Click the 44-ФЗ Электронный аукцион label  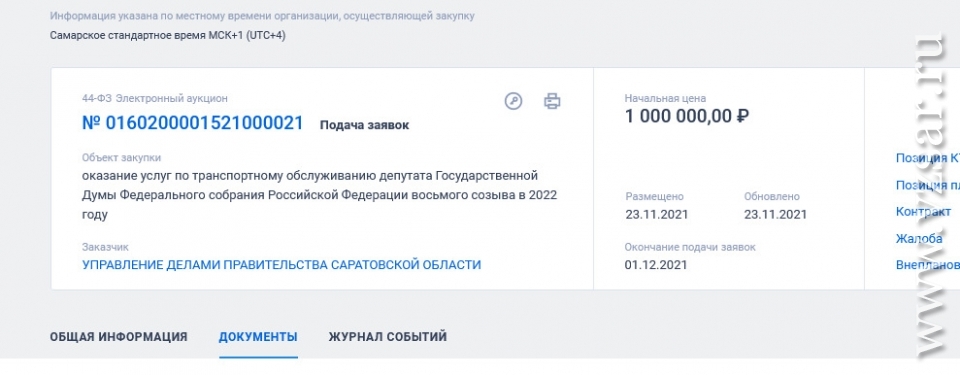155,98
